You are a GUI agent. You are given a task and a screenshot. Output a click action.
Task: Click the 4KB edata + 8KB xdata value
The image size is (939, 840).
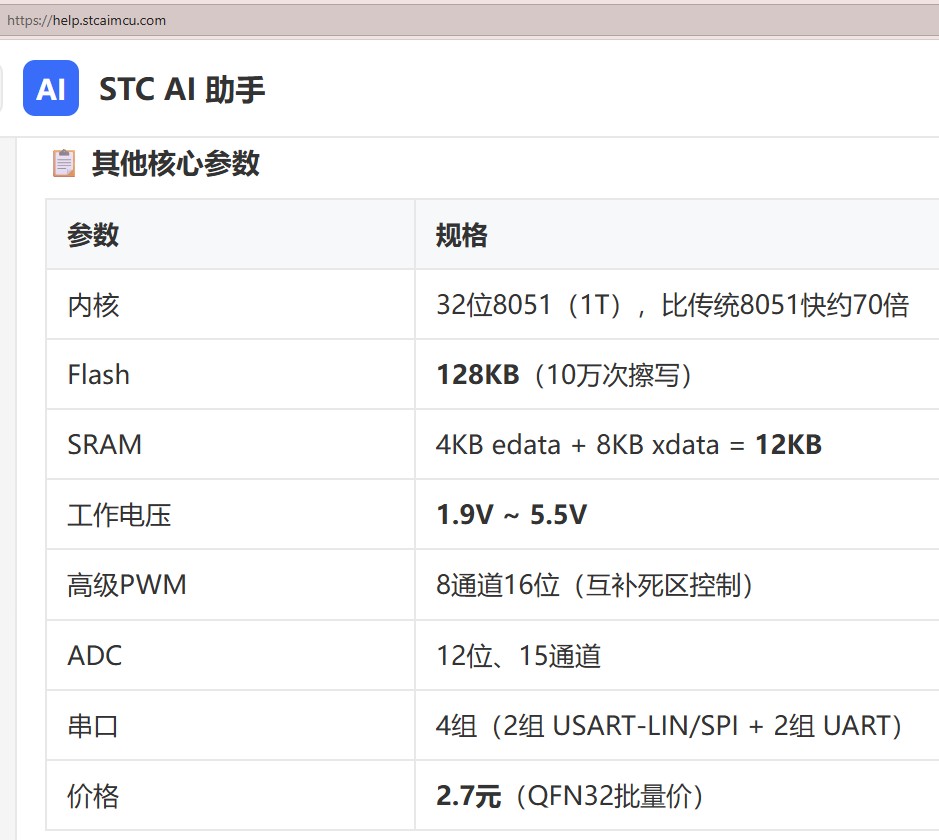(629, 445)
